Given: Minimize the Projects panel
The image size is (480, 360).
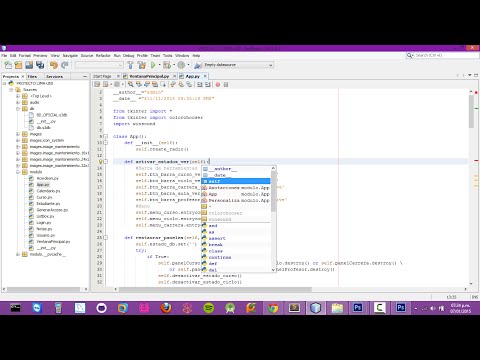Looking at the screenshot, I should coord(85,76).
